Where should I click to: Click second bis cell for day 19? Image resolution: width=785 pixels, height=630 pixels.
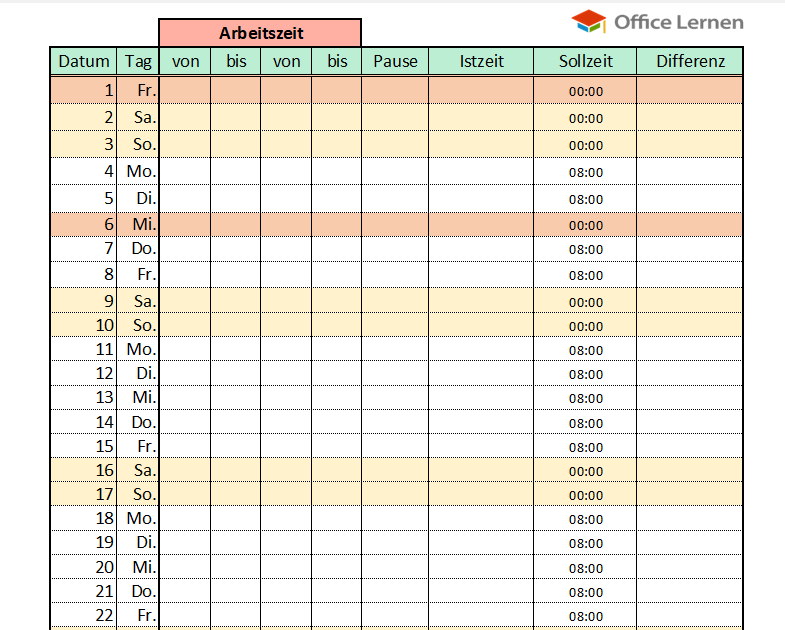pyautogui.click(x=337, y=542)
